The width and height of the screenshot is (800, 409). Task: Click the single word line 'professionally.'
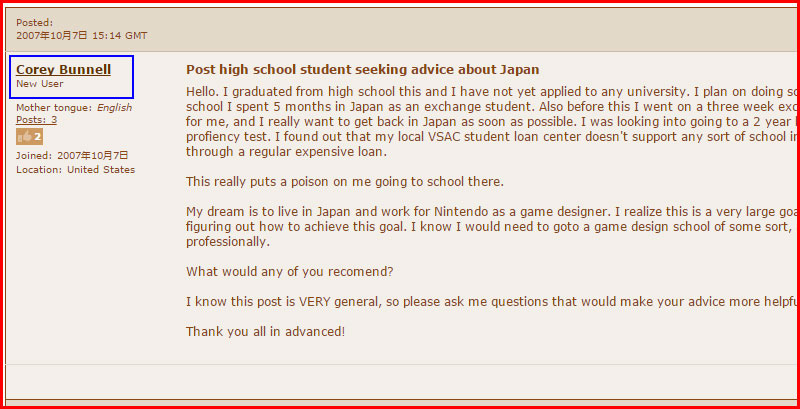(228, 242)
